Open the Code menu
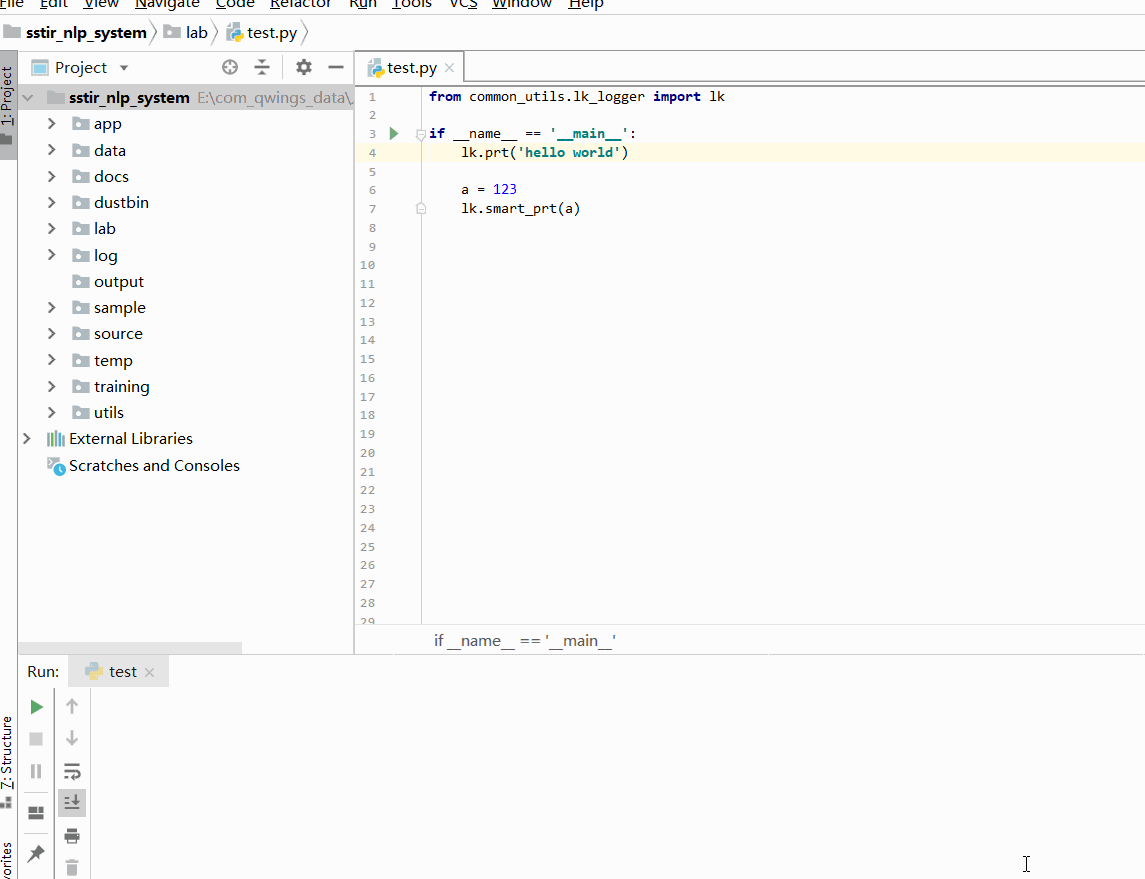 pyautogui.click(x=235, y=4)
